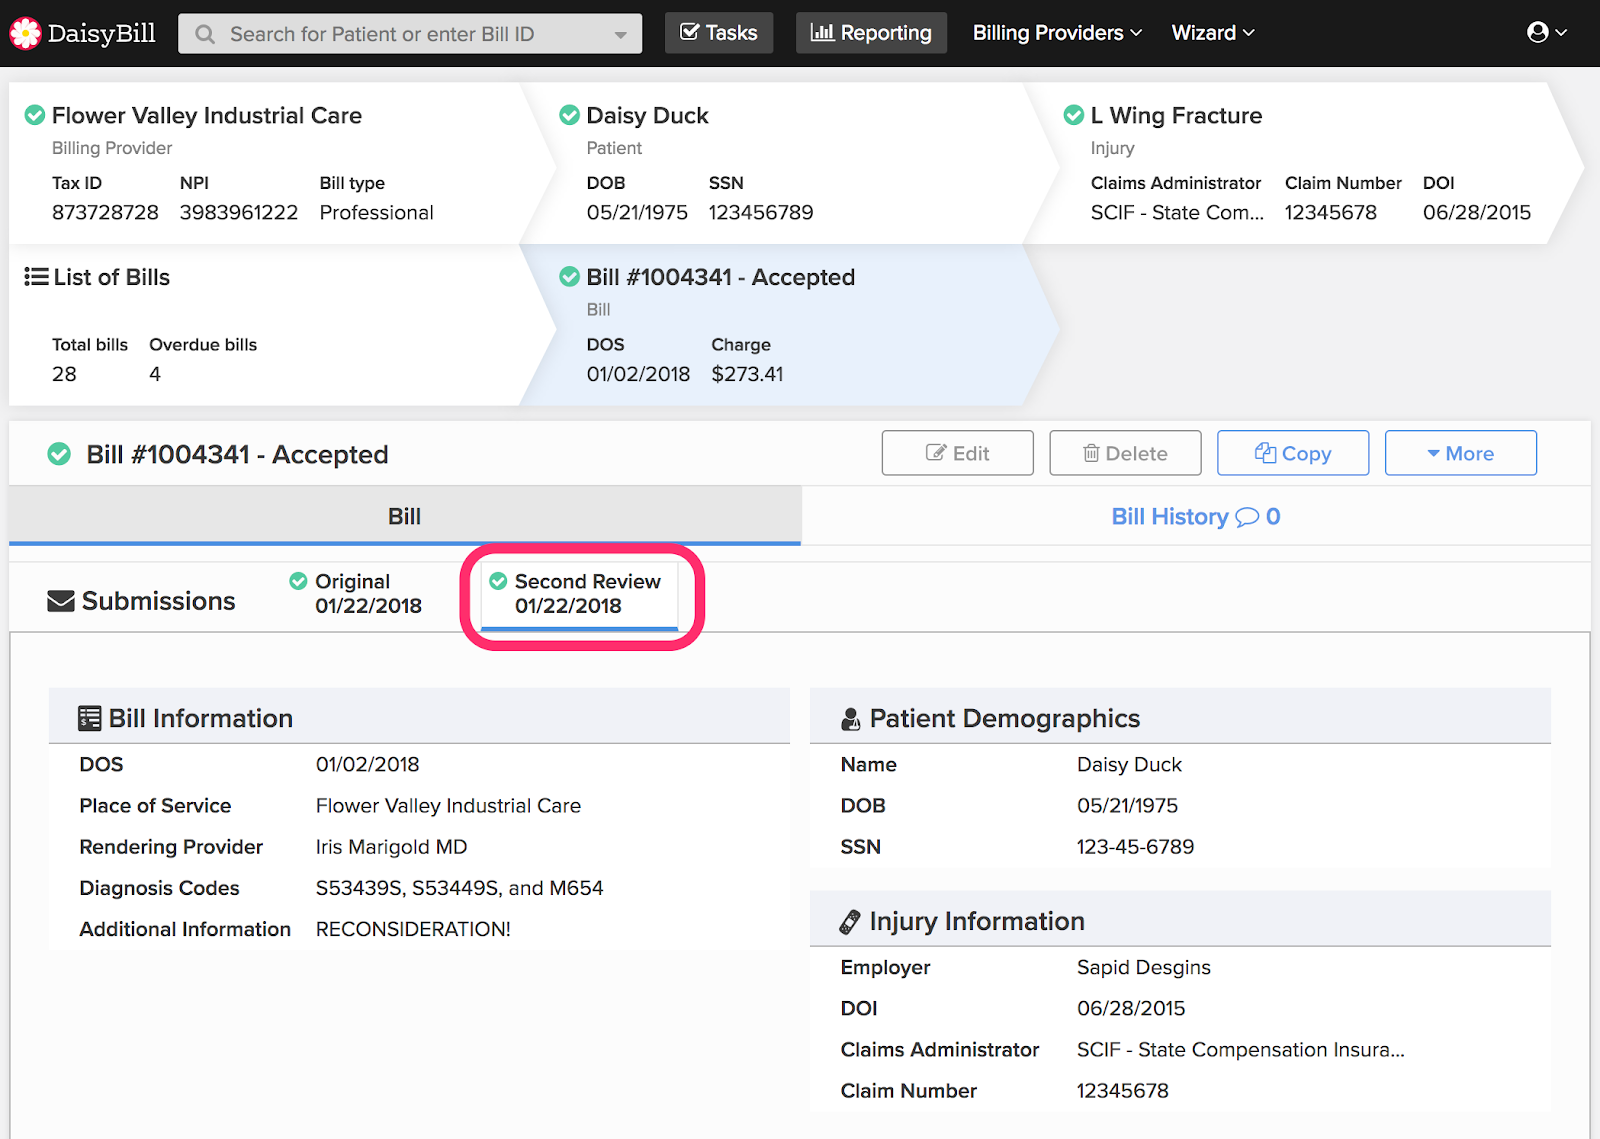Screen dimensions: 1600x1139
Task: Click the Diagnosis Codes value
Action: [x=460, y=888]
